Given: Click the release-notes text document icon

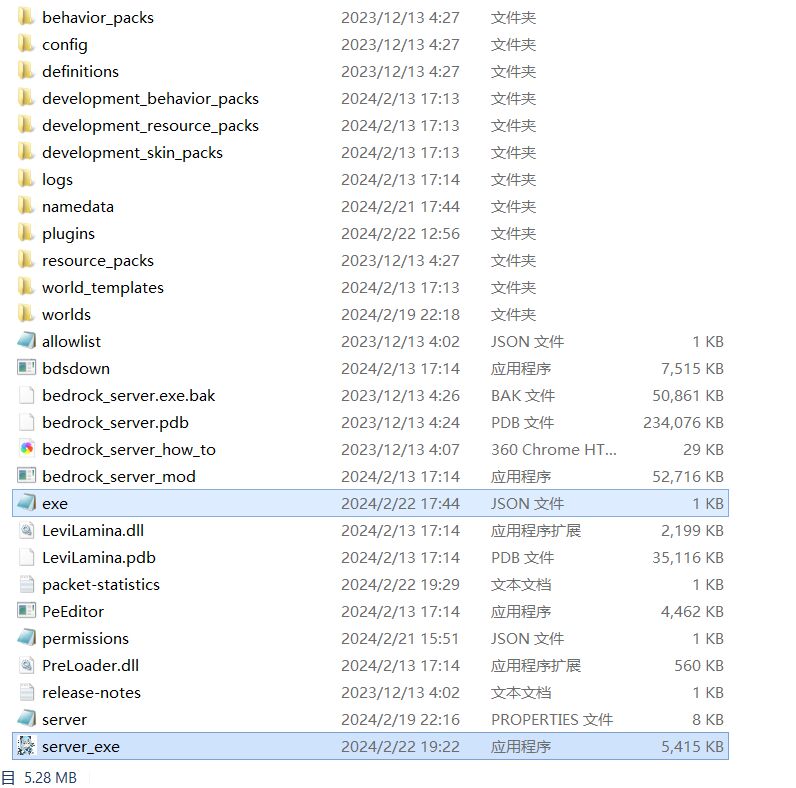Looking at the screenshot, I should pos(26,692).
